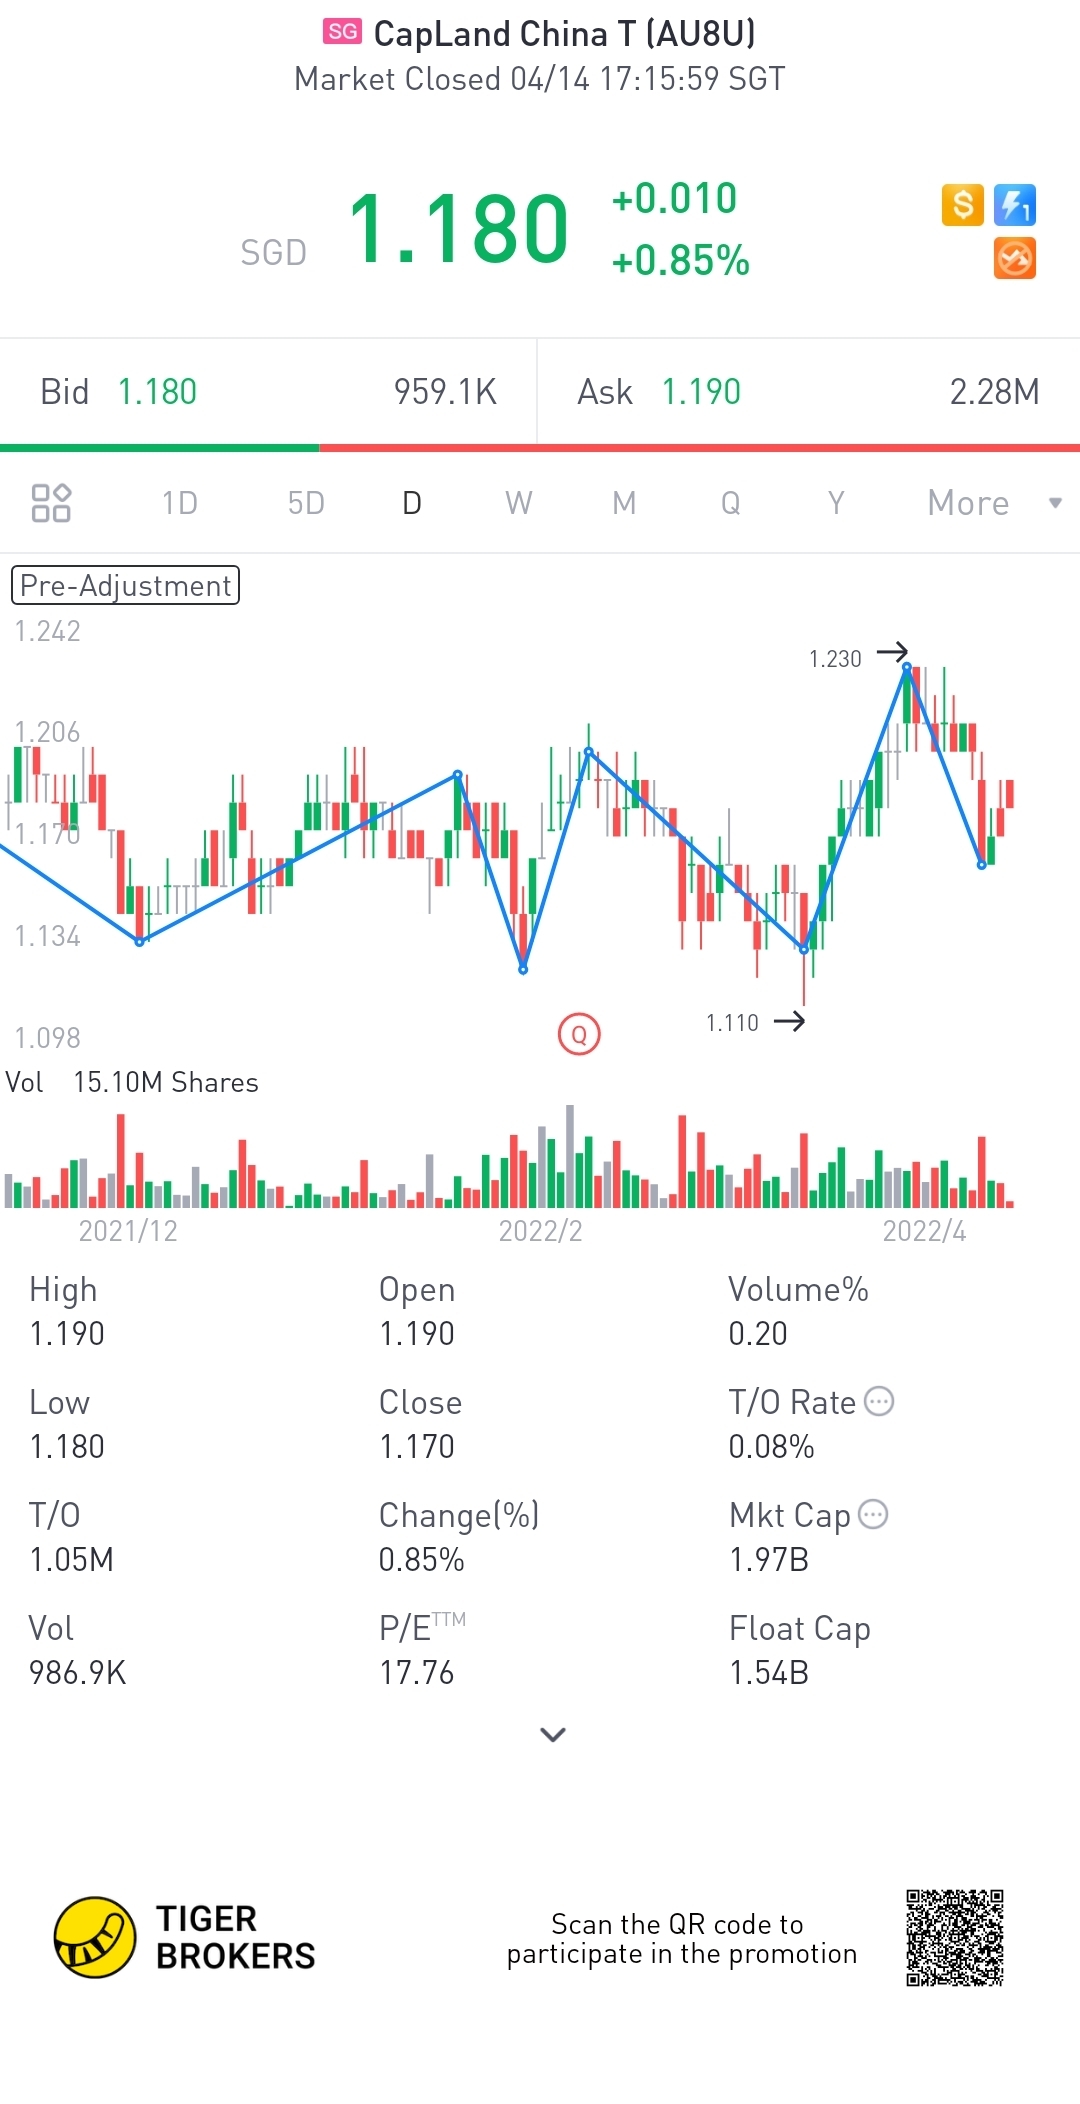Tap the Bid price 1.180
Image resolution: width=1080 pixels, height=2104 pixels.
pos(157,392)
